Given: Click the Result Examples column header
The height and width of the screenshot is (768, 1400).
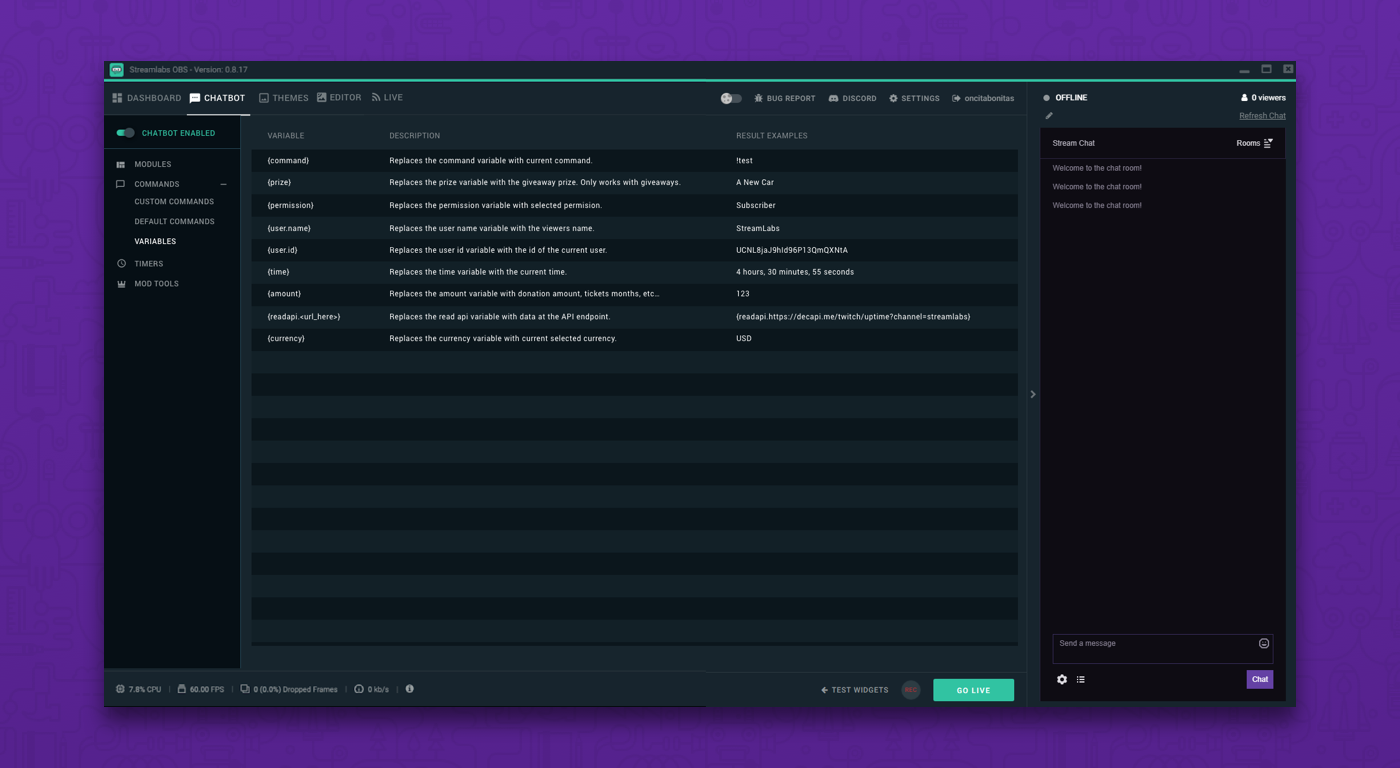Looking at the screenshot, I should [x=772, y=136].
